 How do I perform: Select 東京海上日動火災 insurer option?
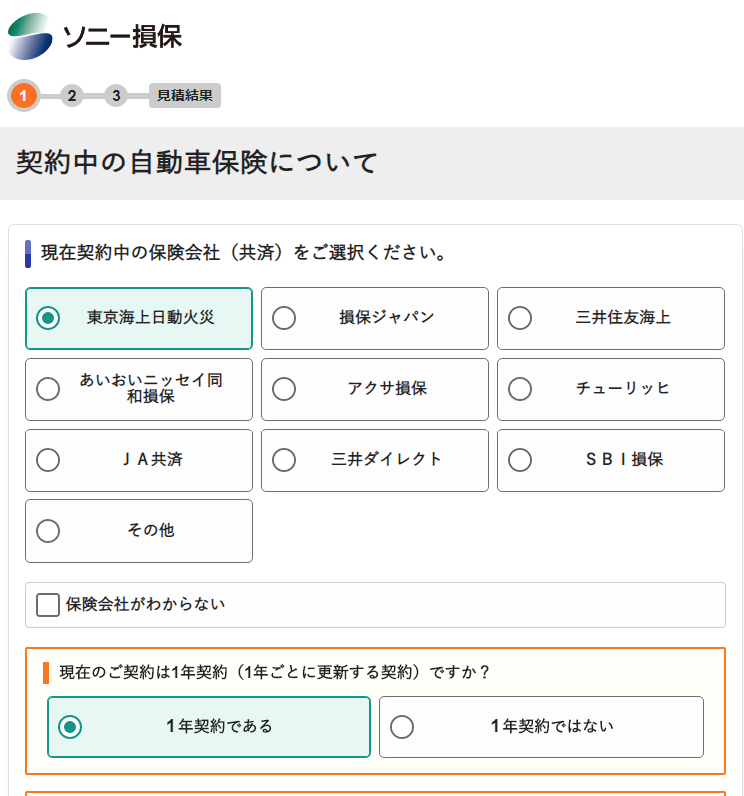pyautogui.click(x=139, y=318)
